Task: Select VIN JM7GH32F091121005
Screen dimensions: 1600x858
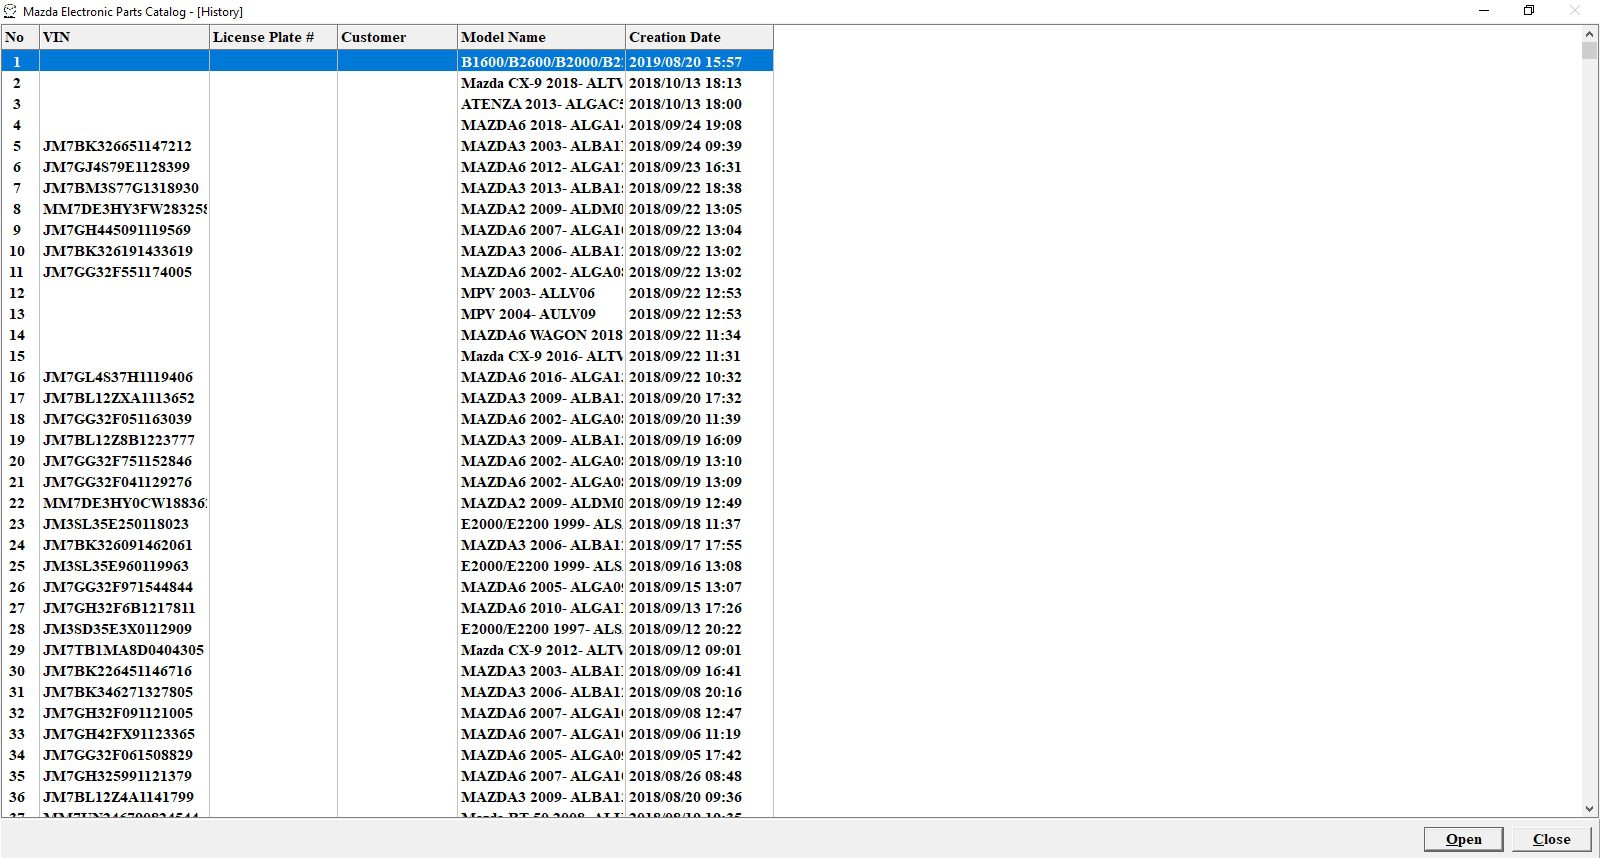Action: [118, 713]
